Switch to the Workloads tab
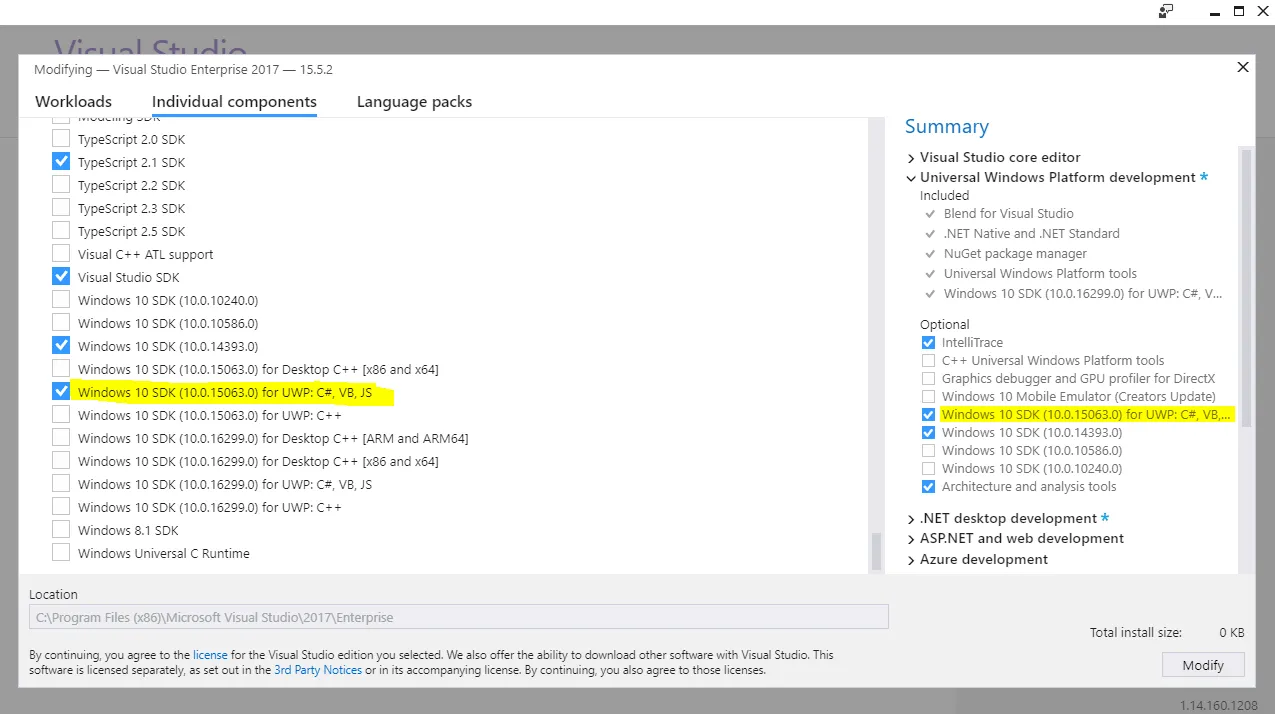Viewport: 1275px width, 714px height. 73,101
